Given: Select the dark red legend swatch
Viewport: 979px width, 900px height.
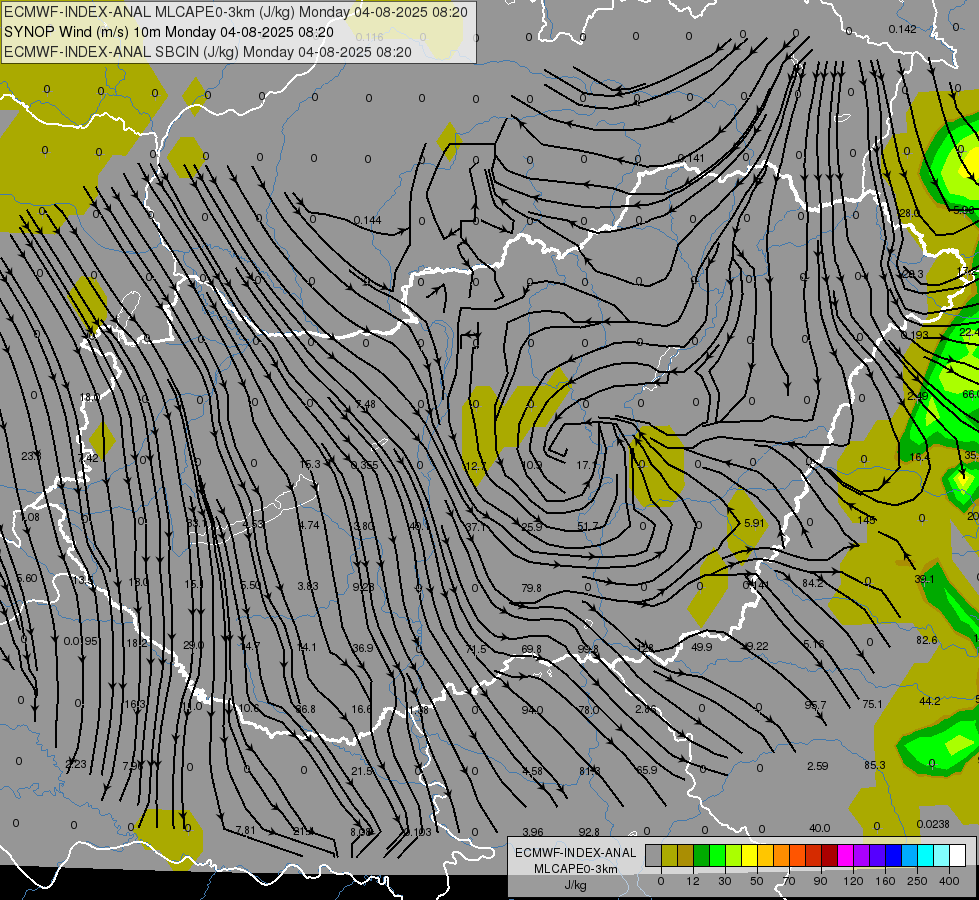Looking at the screenshot, I should pos(829,856).
